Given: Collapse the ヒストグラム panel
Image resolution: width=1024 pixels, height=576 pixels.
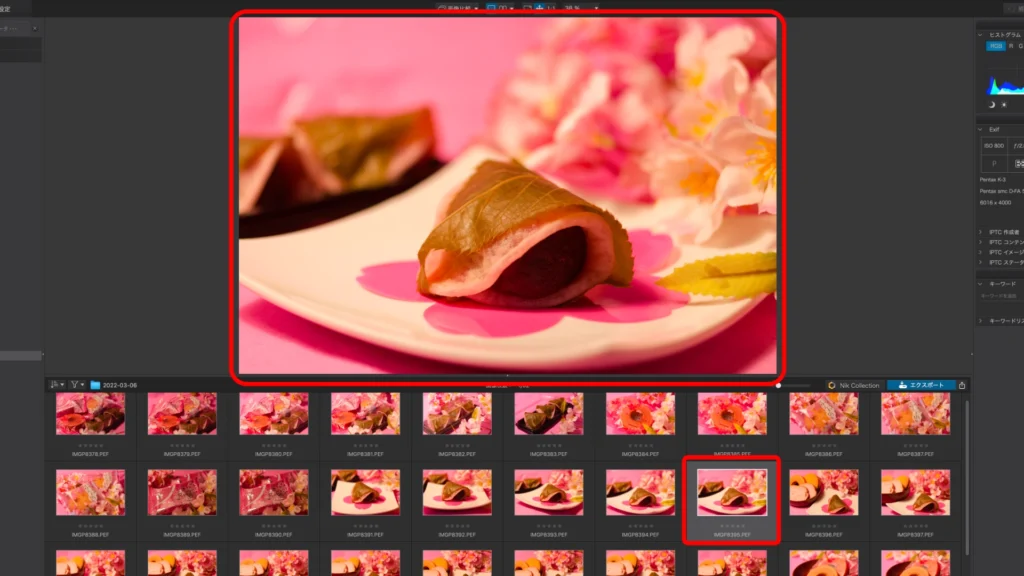Looking at the screenshot, I should click(981, 34).
